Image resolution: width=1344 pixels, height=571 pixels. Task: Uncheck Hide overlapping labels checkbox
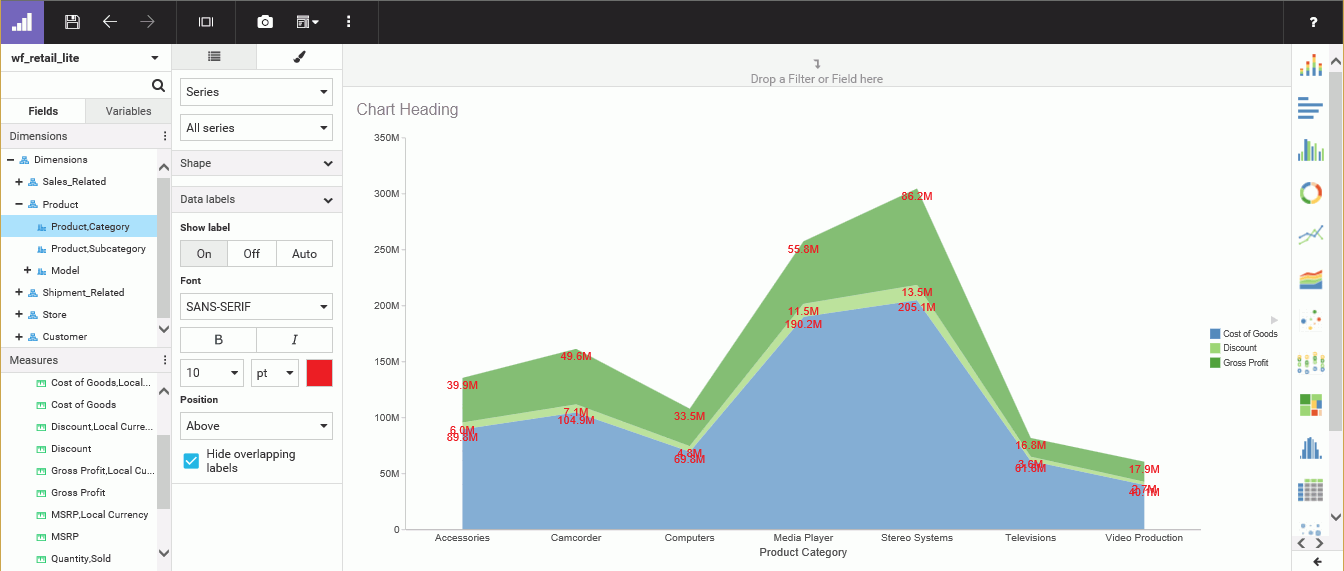click(192, 461)
